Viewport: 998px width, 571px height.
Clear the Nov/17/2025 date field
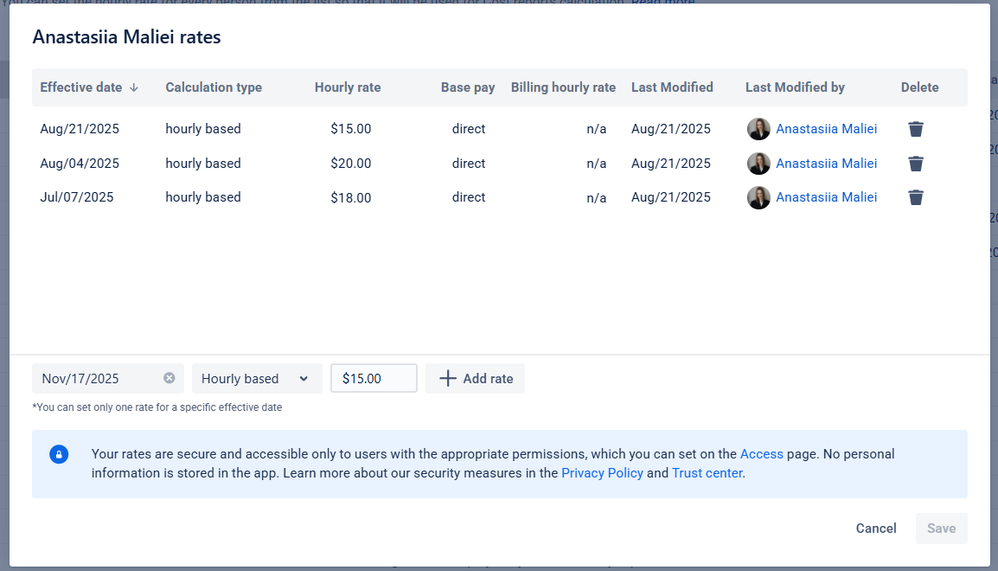pos(169,378)
